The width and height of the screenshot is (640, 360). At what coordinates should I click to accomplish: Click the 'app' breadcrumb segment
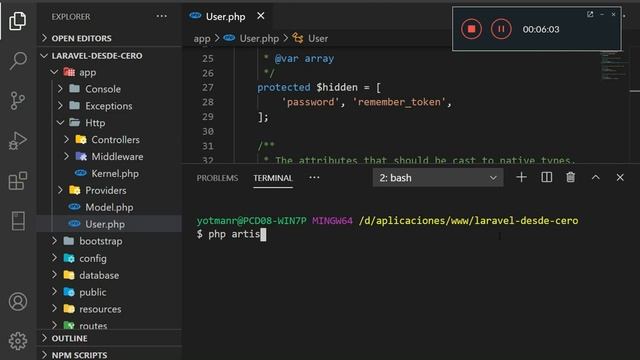point(202,39)
